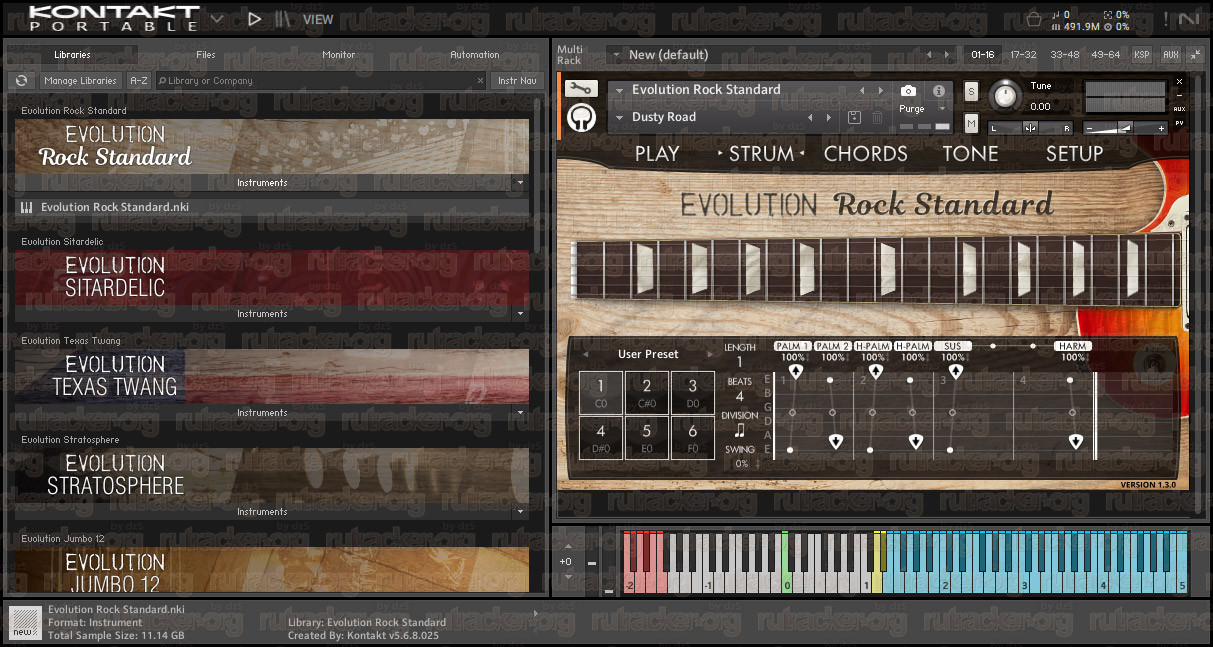This screenshot has width=1213, height=647.
Task: Click the new instrument icon in info bar
Action: coord(25,621)
